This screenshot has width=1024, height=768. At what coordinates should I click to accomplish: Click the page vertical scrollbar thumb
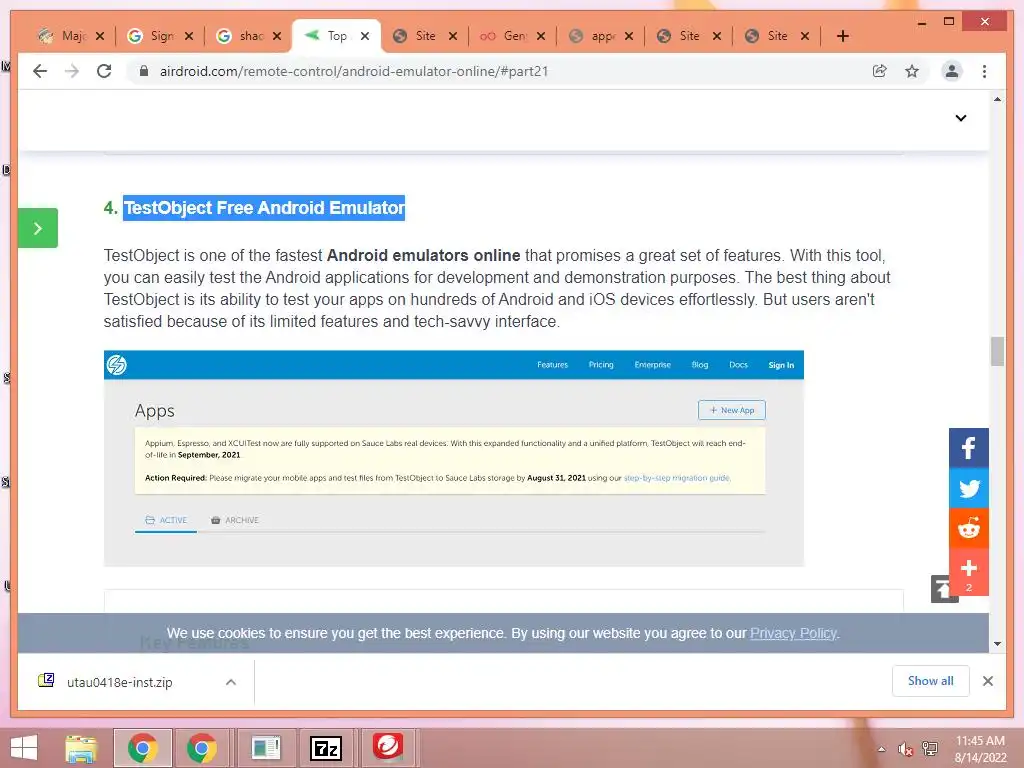997,351
